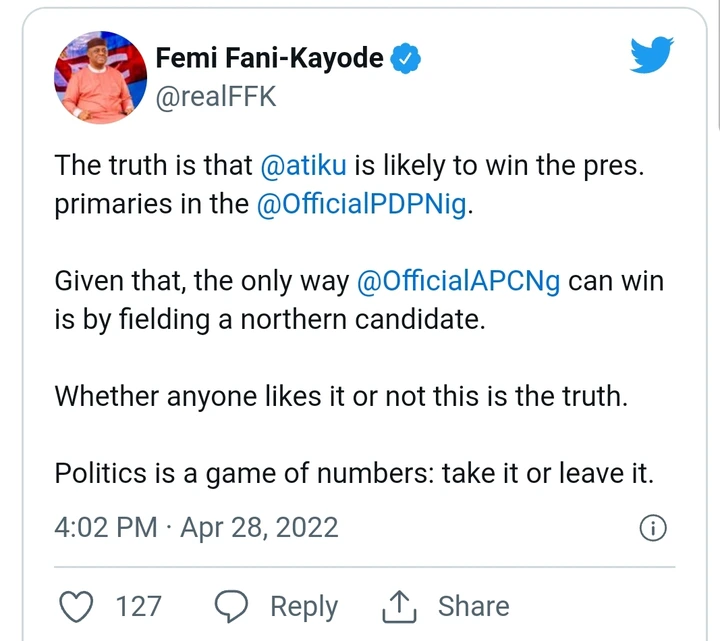Open the 4:02 PM tweet timestamp
The height and width of the screenshot is (641, 720).
(x=105, y=527)
